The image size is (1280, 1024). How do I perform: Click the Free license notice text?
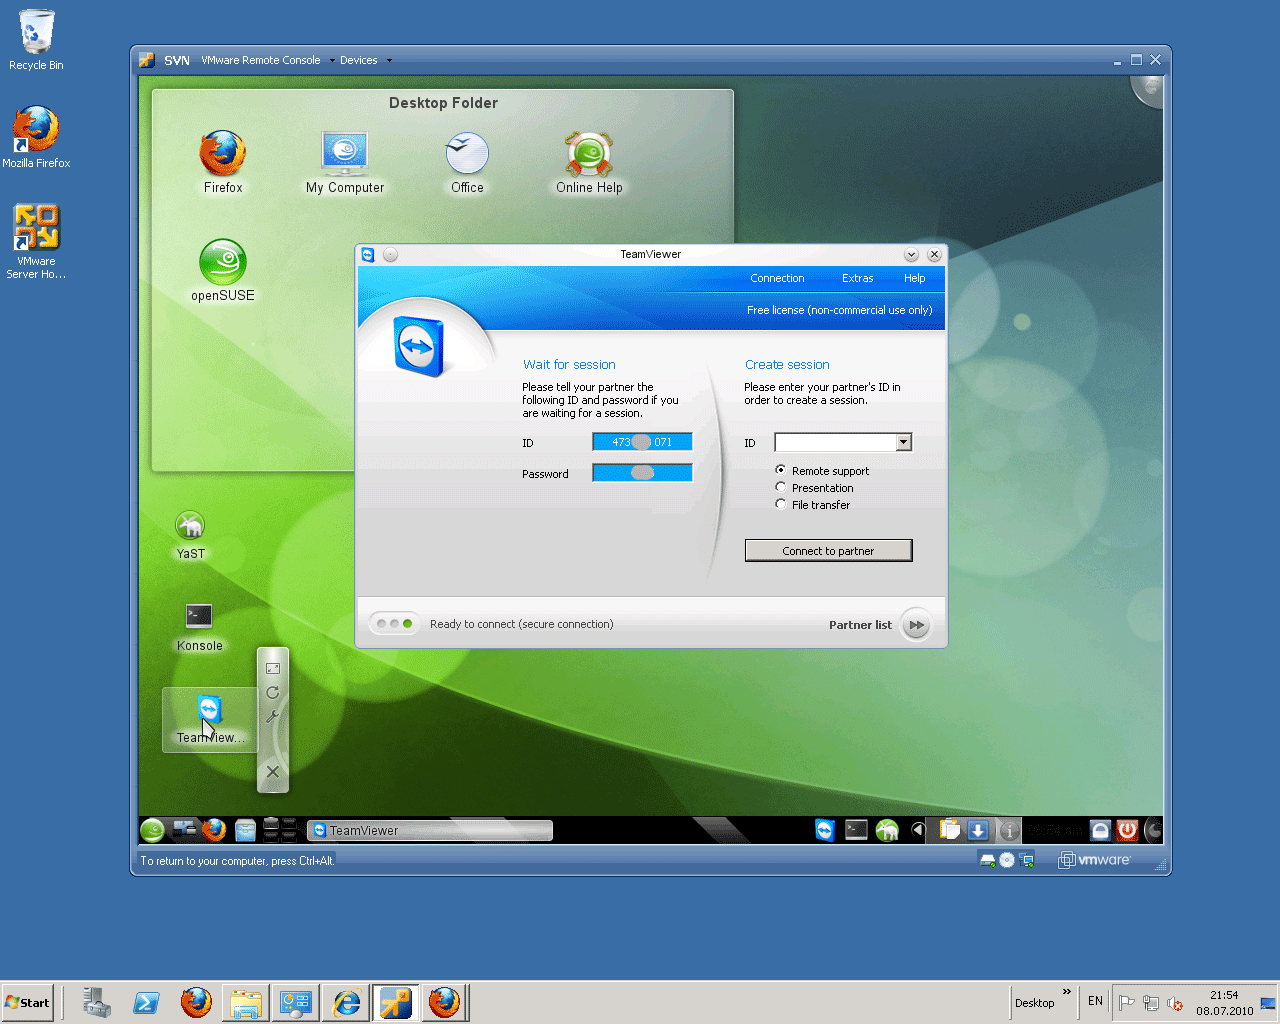tap(839, 310)
